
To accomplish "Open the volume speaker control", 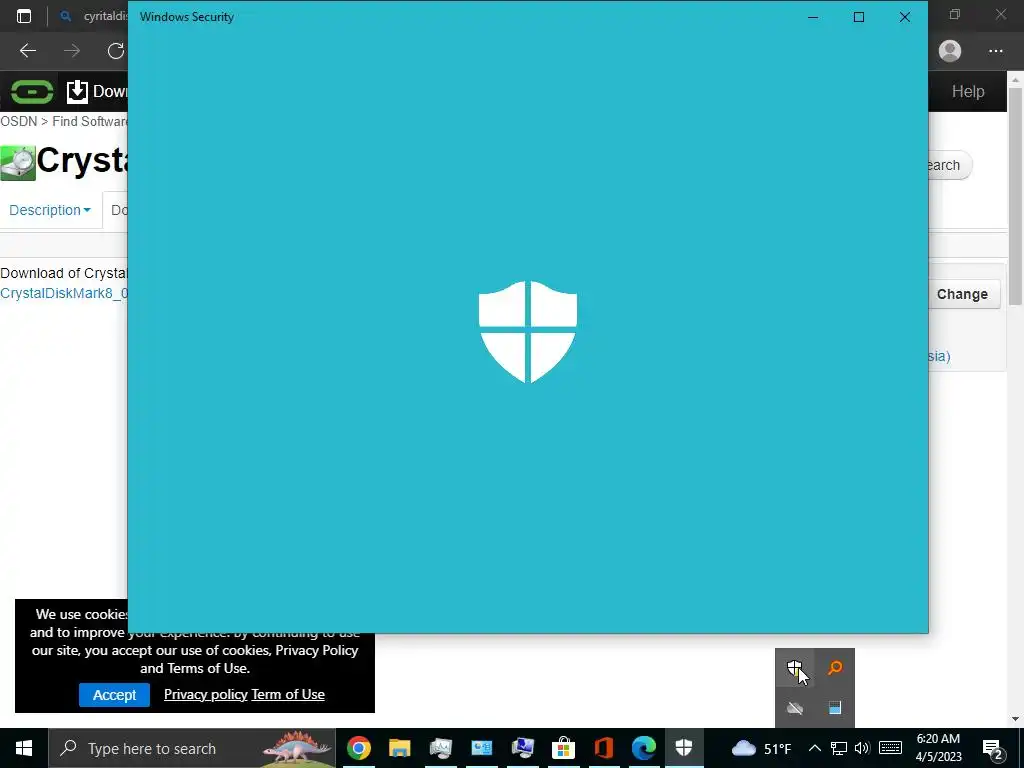I will [x=862, y=748].
